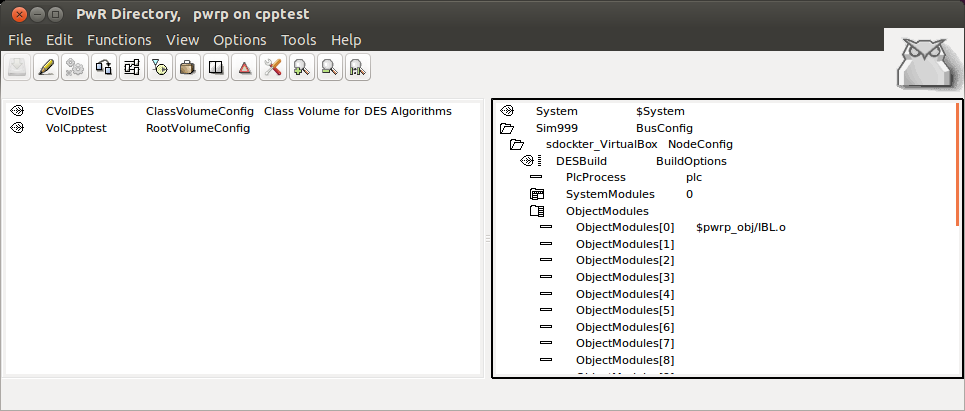
Task: Select the DESBuild object name
Action: pyautogui.click(x=582, y=161)
